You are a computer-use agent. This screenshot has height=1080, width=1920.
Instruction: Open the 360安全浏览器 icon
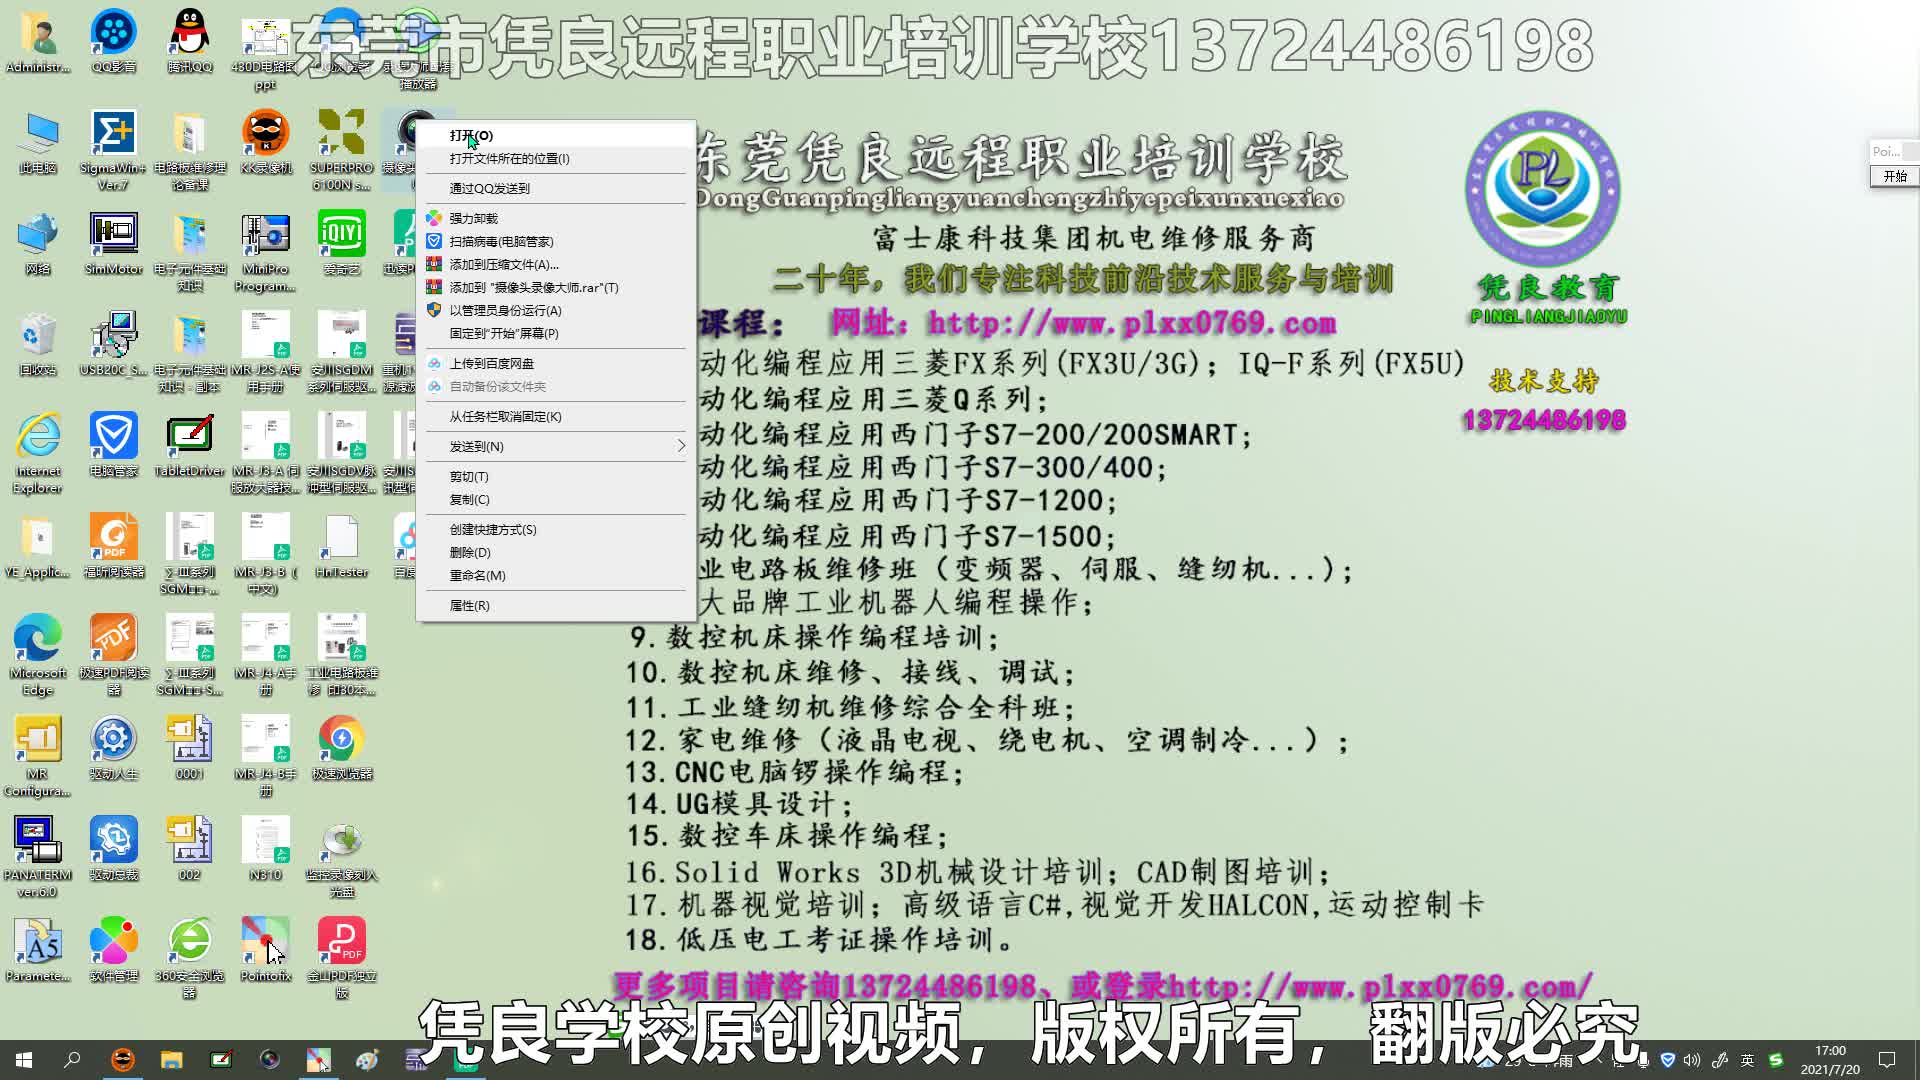pos(189,958)
